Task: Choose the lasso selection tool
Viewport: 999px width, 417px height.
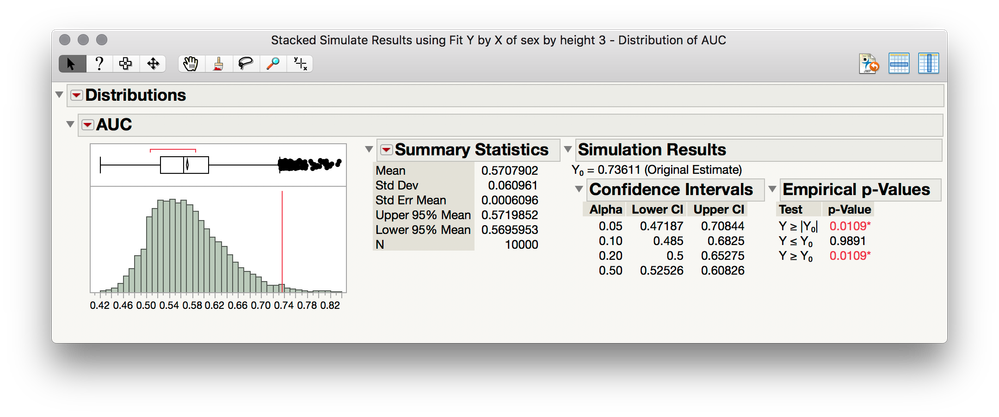Action: pyautogui.click(x=245, y=64)
